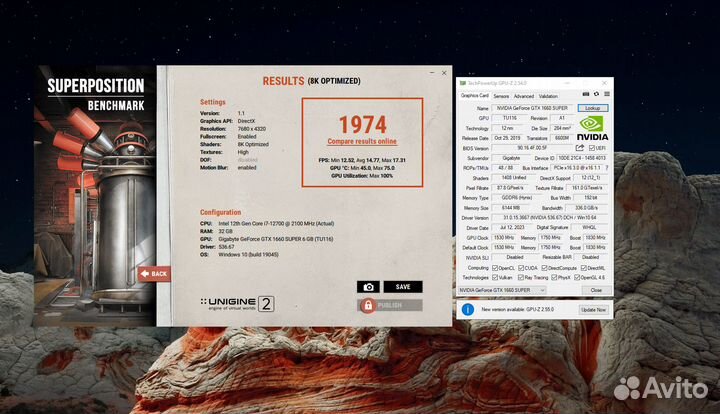Click the Driver Version field

550,218
